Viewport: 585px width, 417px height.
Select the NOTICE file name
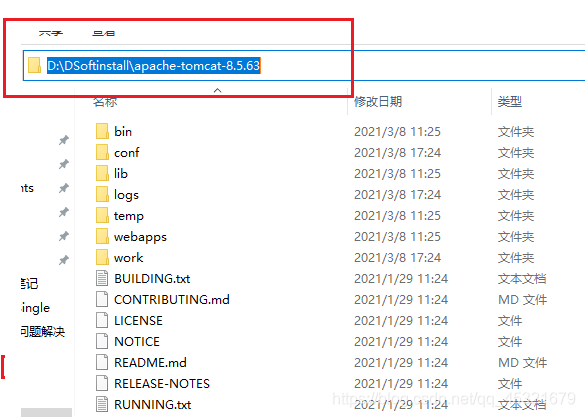click(137, 342)
